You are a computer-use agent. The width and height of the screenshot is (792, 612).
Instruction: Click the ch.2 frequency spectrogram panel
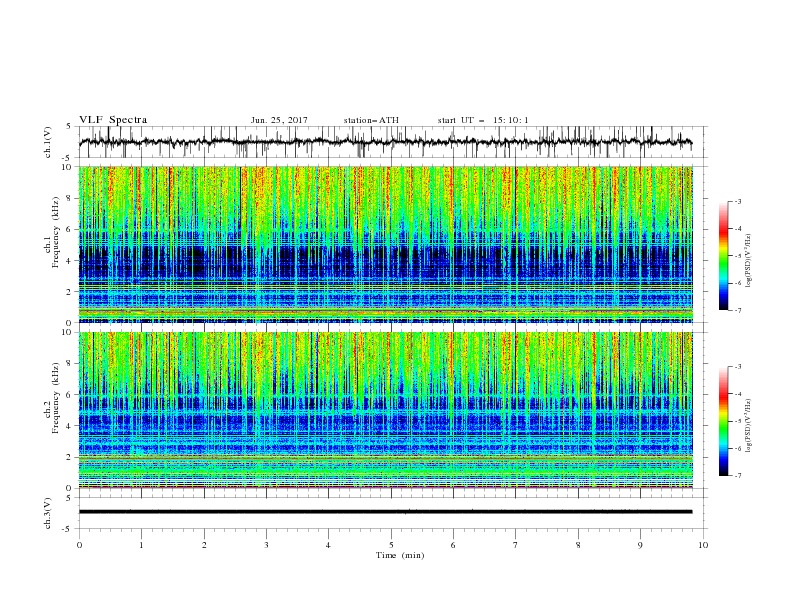point(386,410)
